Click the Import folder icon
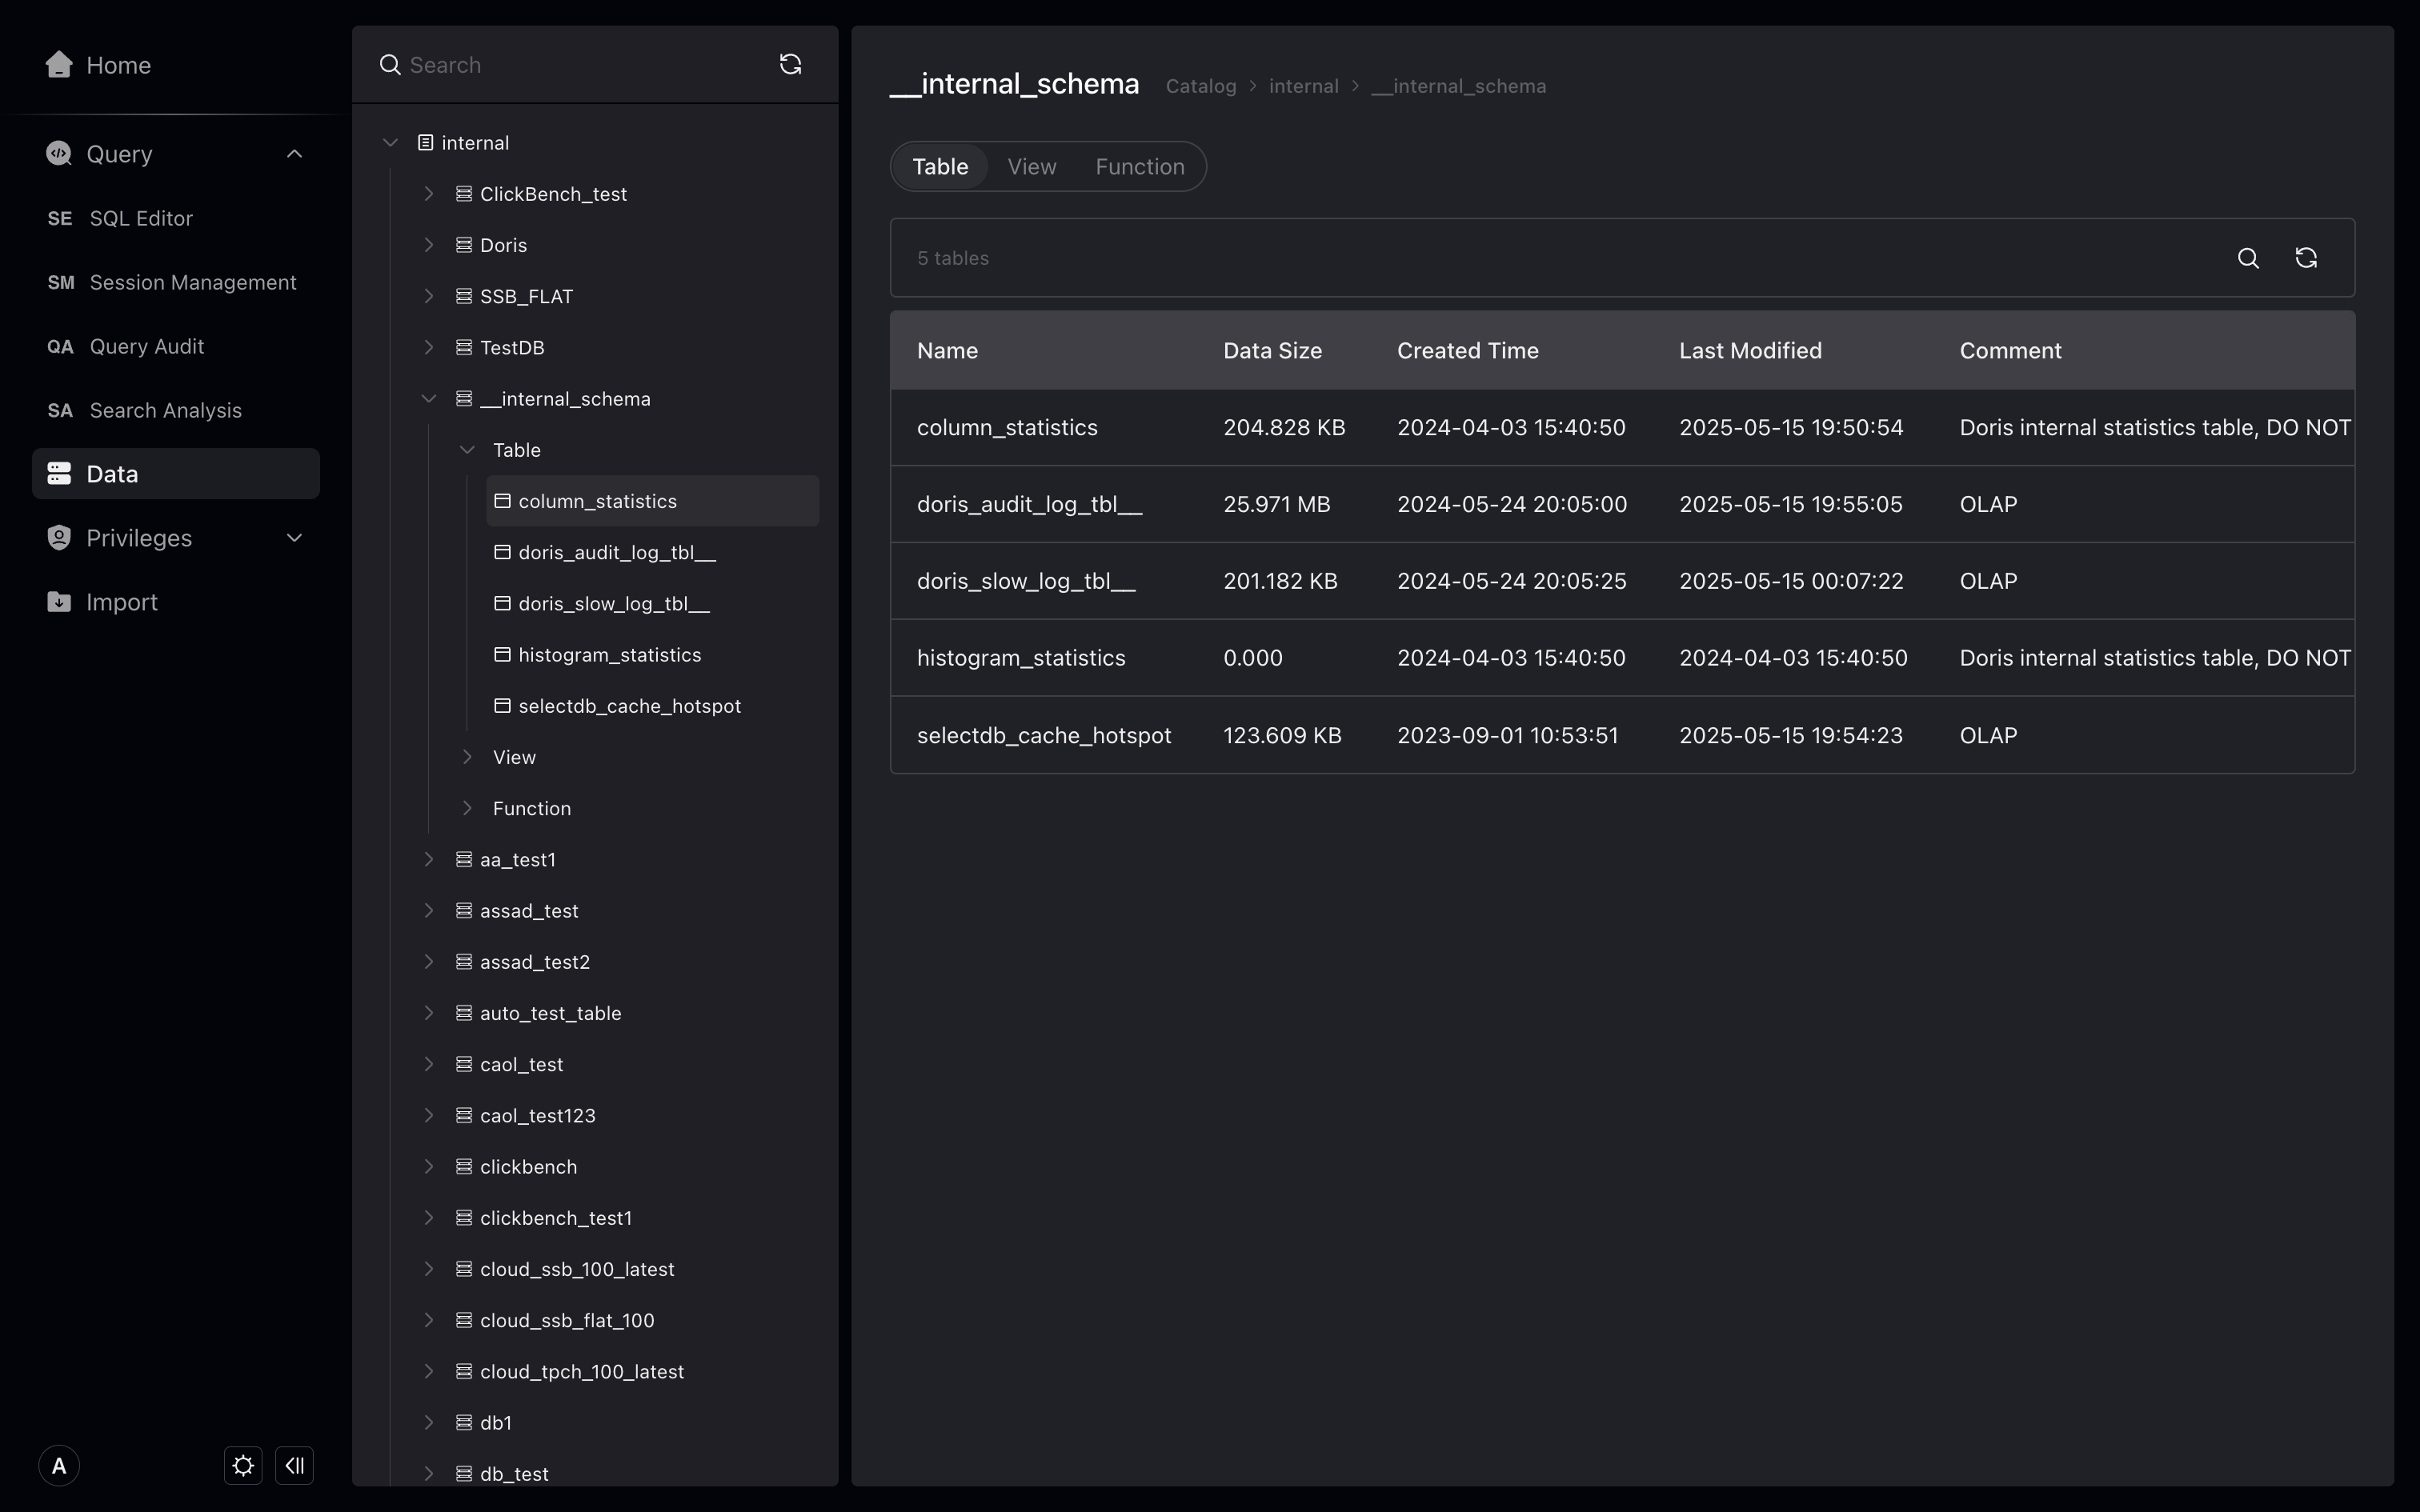Image resolution: width=2420 pixels, height=1512 pixels. tap(59, 601)
